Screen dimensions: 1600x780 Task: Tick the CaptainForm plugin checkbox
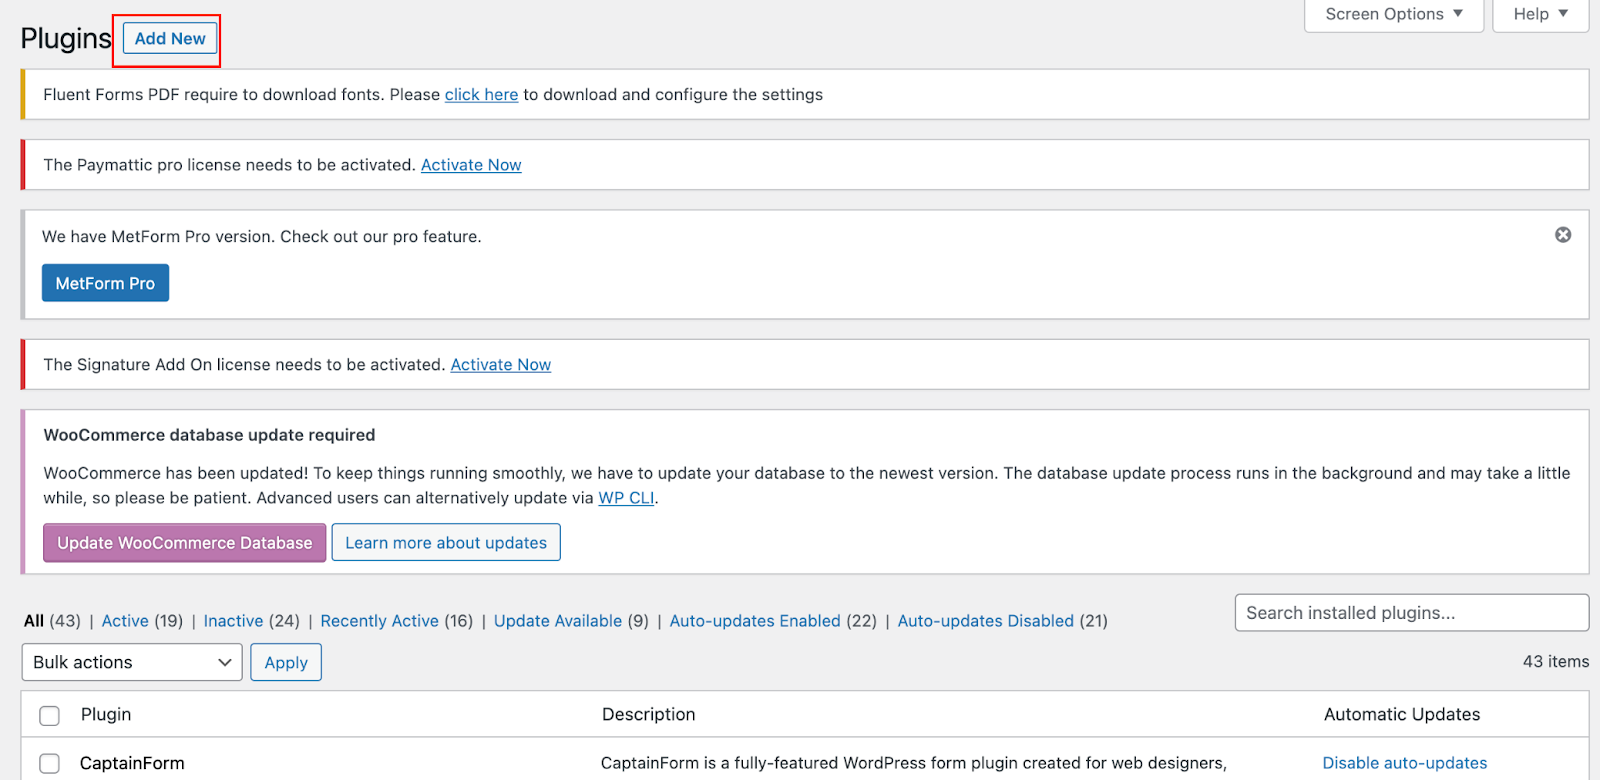tap(49, 764)
